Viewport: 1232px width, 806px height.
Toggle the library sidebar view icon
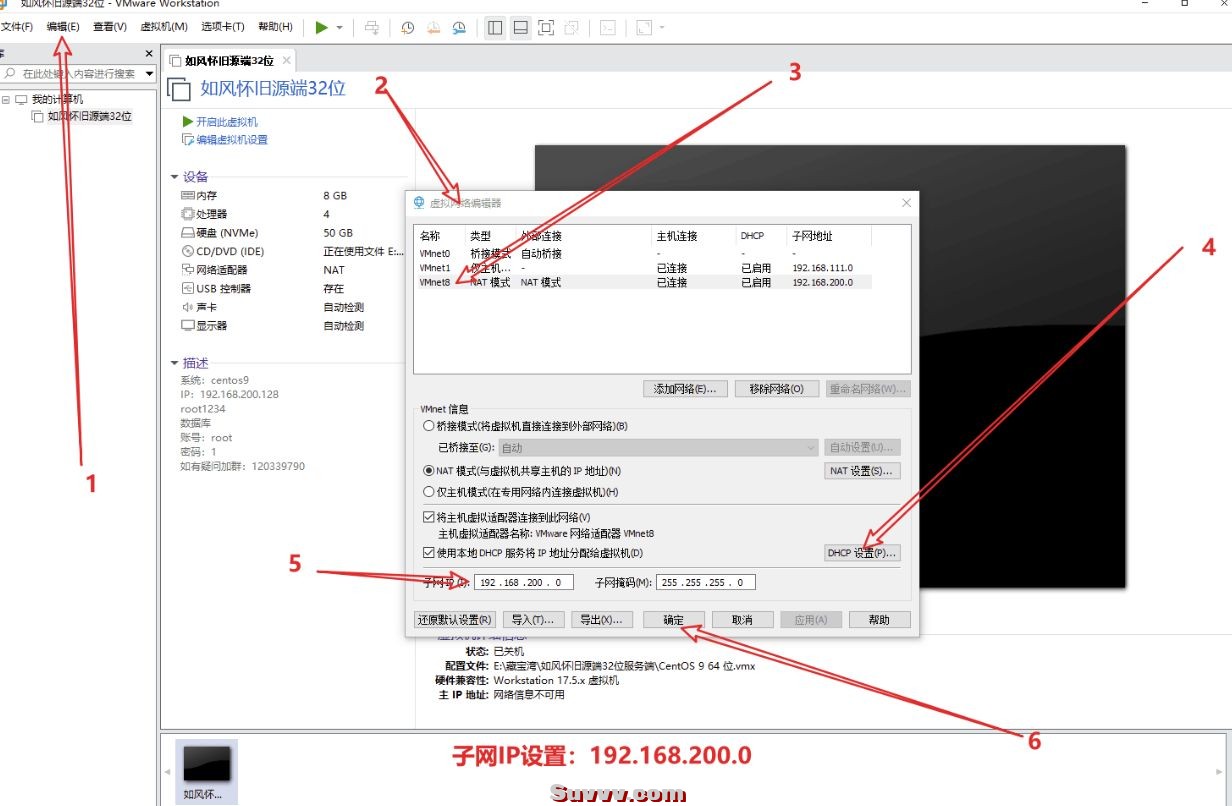tap(495, 27)
